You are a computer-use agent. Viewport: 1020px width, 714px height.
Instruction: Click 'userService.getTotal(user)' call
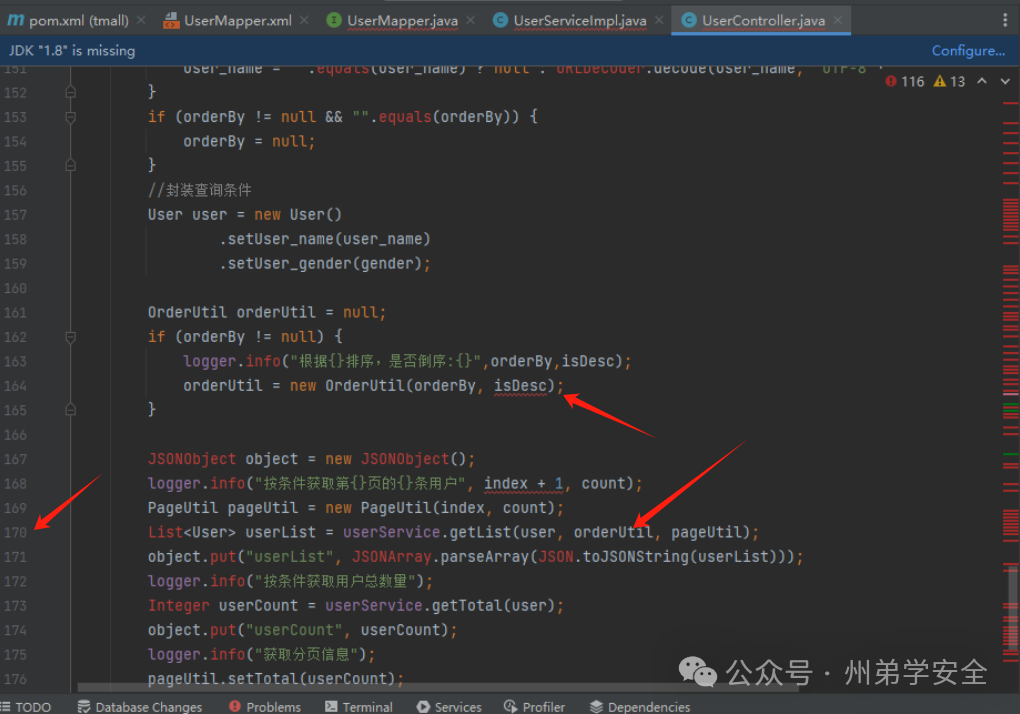pos(440,606)
